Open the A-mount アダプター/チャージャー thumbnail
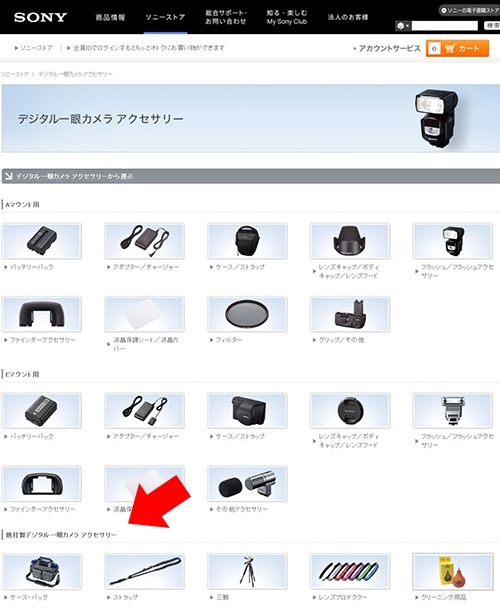 pos(144,241)
